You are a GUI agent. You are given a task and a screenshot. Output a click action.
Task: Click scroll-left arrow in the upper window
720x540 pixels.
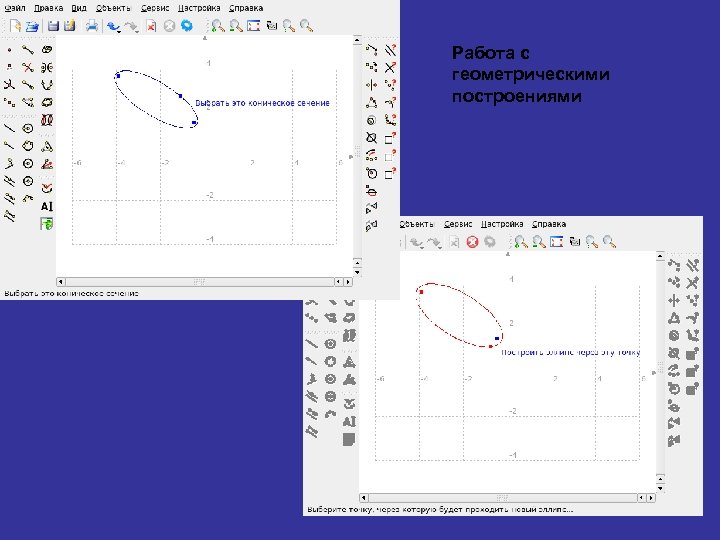coord(61,281)
